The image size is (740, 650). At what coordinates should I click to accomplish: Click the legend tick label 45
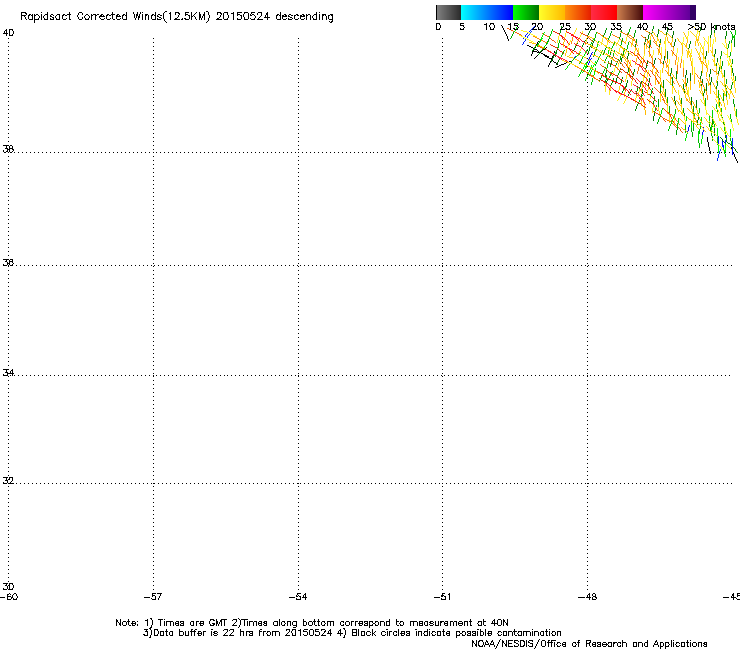coord(667,27)
